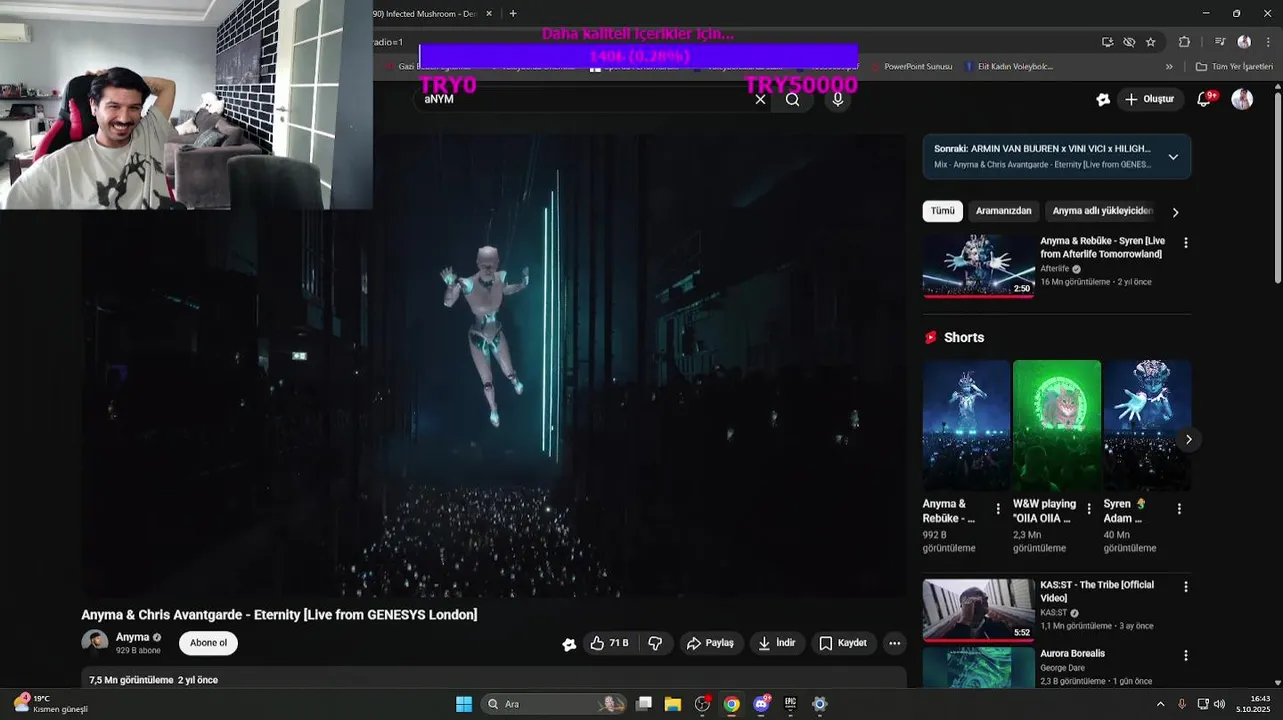Open the YouTube account avatar menu
1283x720 pixels.
1242,99
